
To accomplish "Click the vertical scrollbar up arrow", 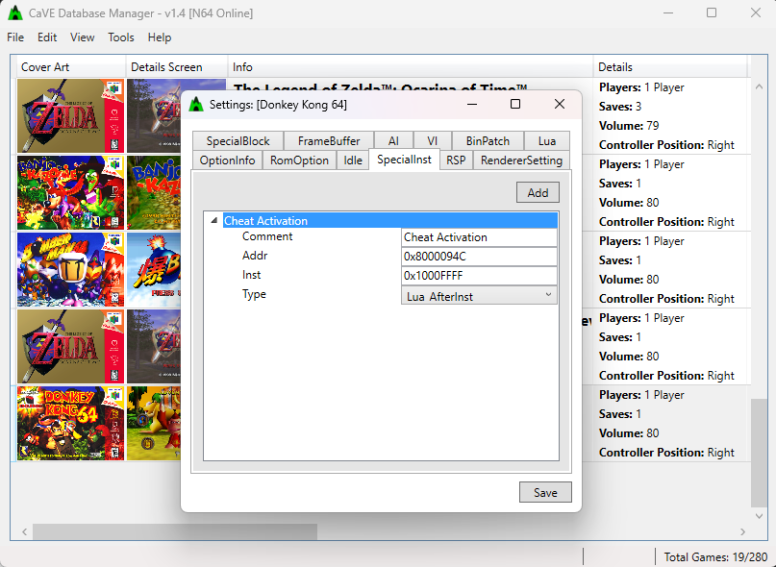I will (759, 87).
